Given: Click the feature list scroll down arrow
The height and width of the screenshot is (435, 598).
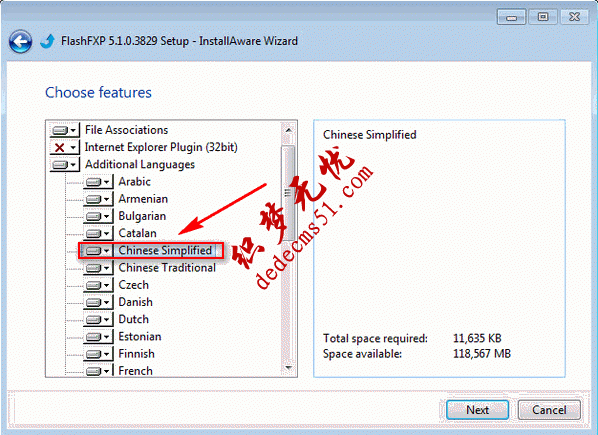Looking at the screenshot, I should coord(289,368).
